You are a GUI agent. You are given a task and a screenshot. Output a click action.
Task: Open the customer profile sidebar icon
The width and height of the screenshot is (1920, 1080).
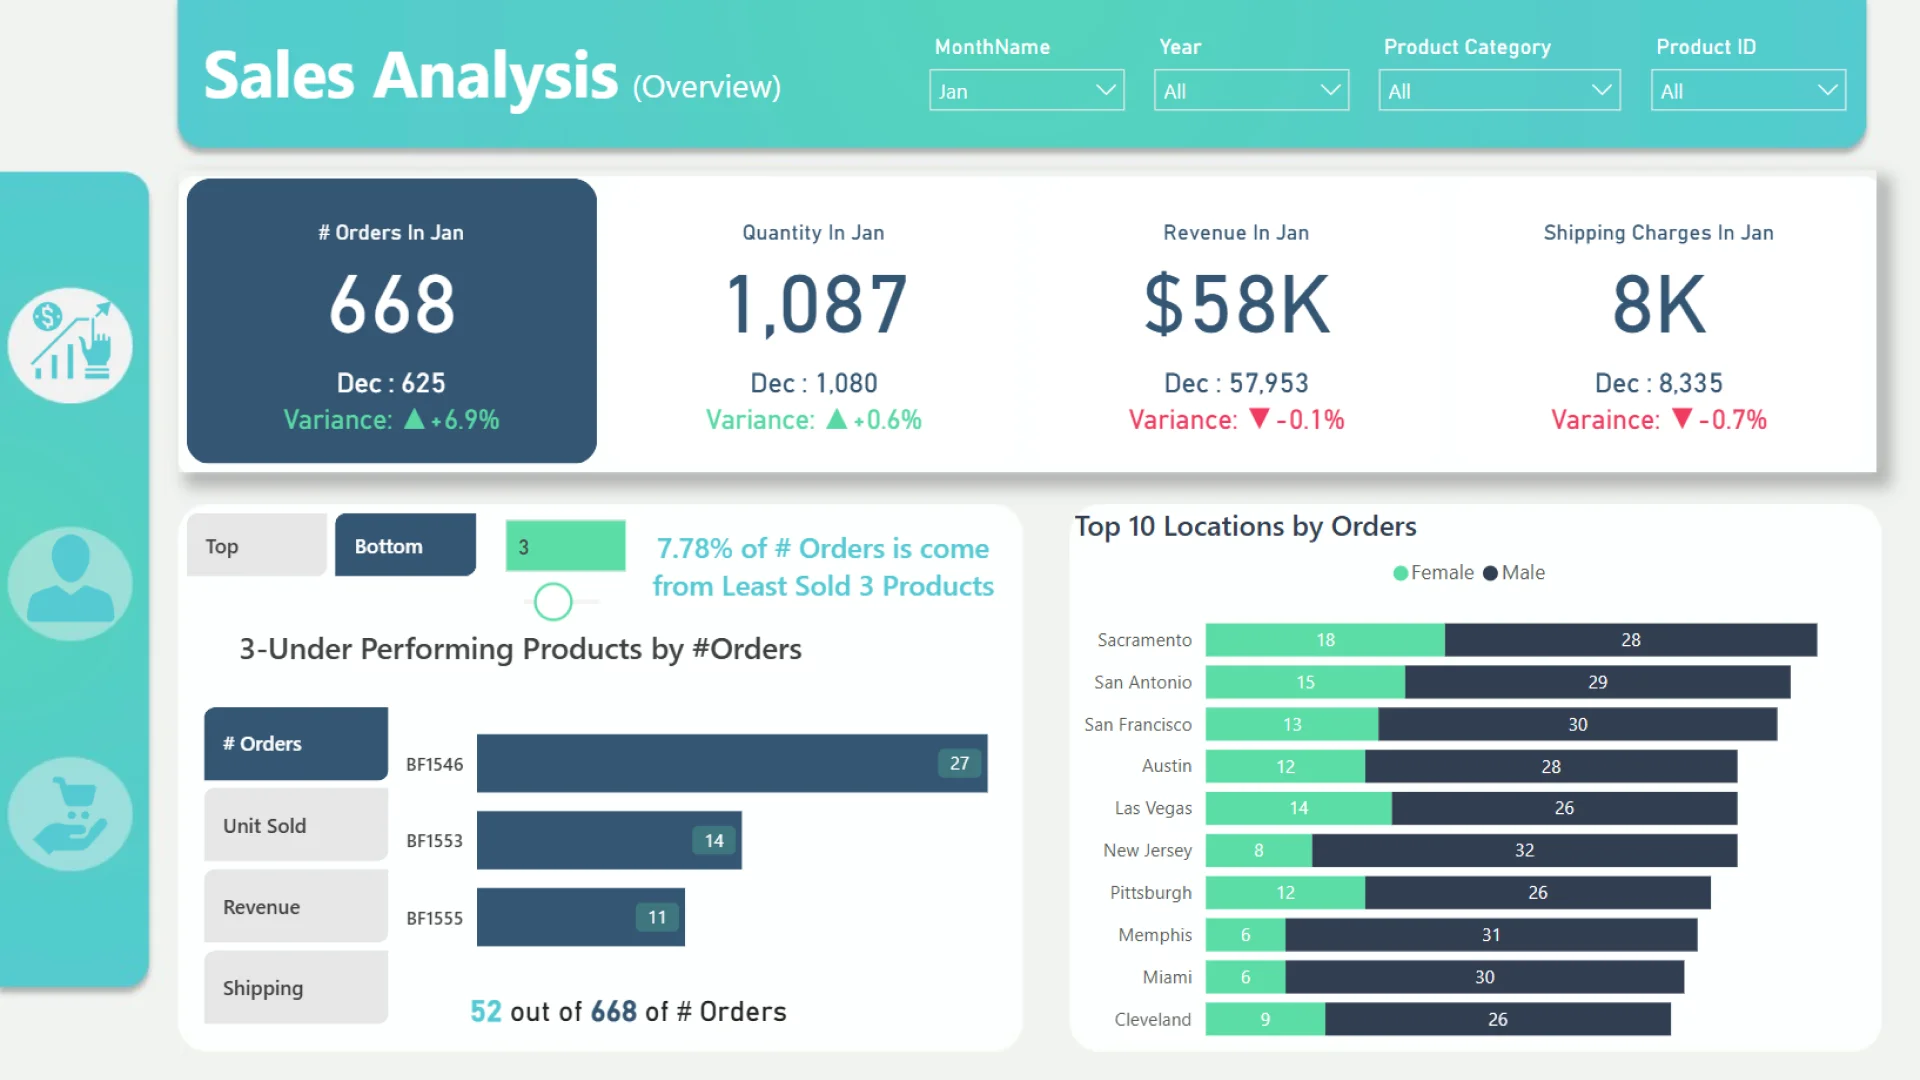pyautogui.click(x=70, y=583)
